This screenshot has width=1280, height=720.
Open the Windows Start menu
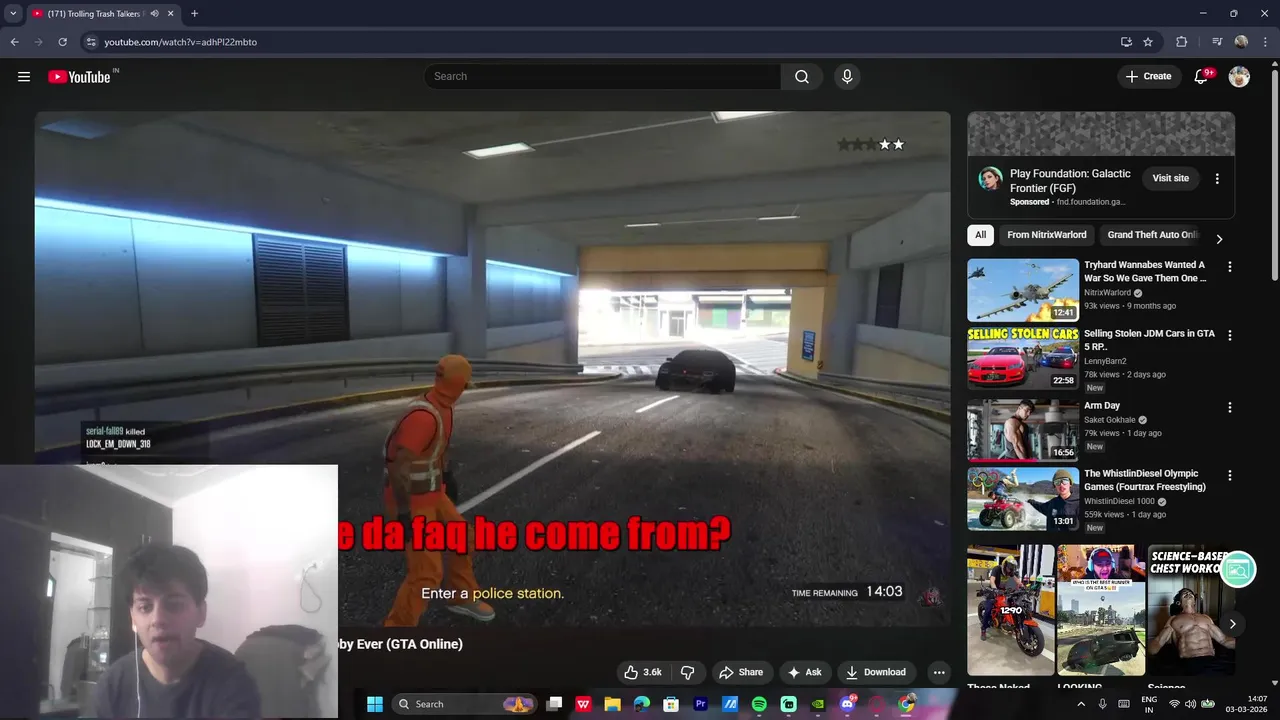pyautogui.click(x=375, y=704)
